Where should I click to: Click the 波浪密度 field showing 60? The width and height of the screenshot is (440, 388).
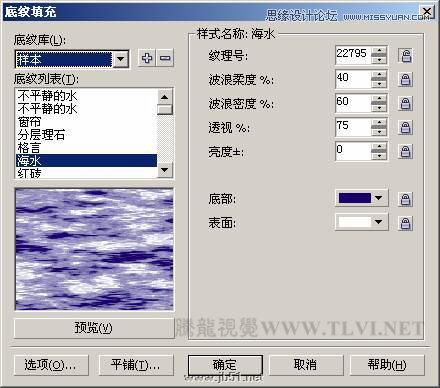(353, 103)
